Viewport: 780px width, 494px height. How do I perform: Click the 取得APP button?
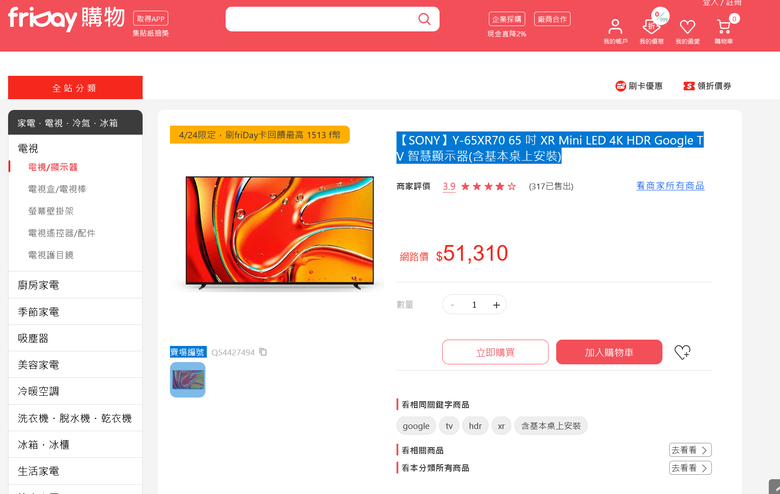pos(151,19)
